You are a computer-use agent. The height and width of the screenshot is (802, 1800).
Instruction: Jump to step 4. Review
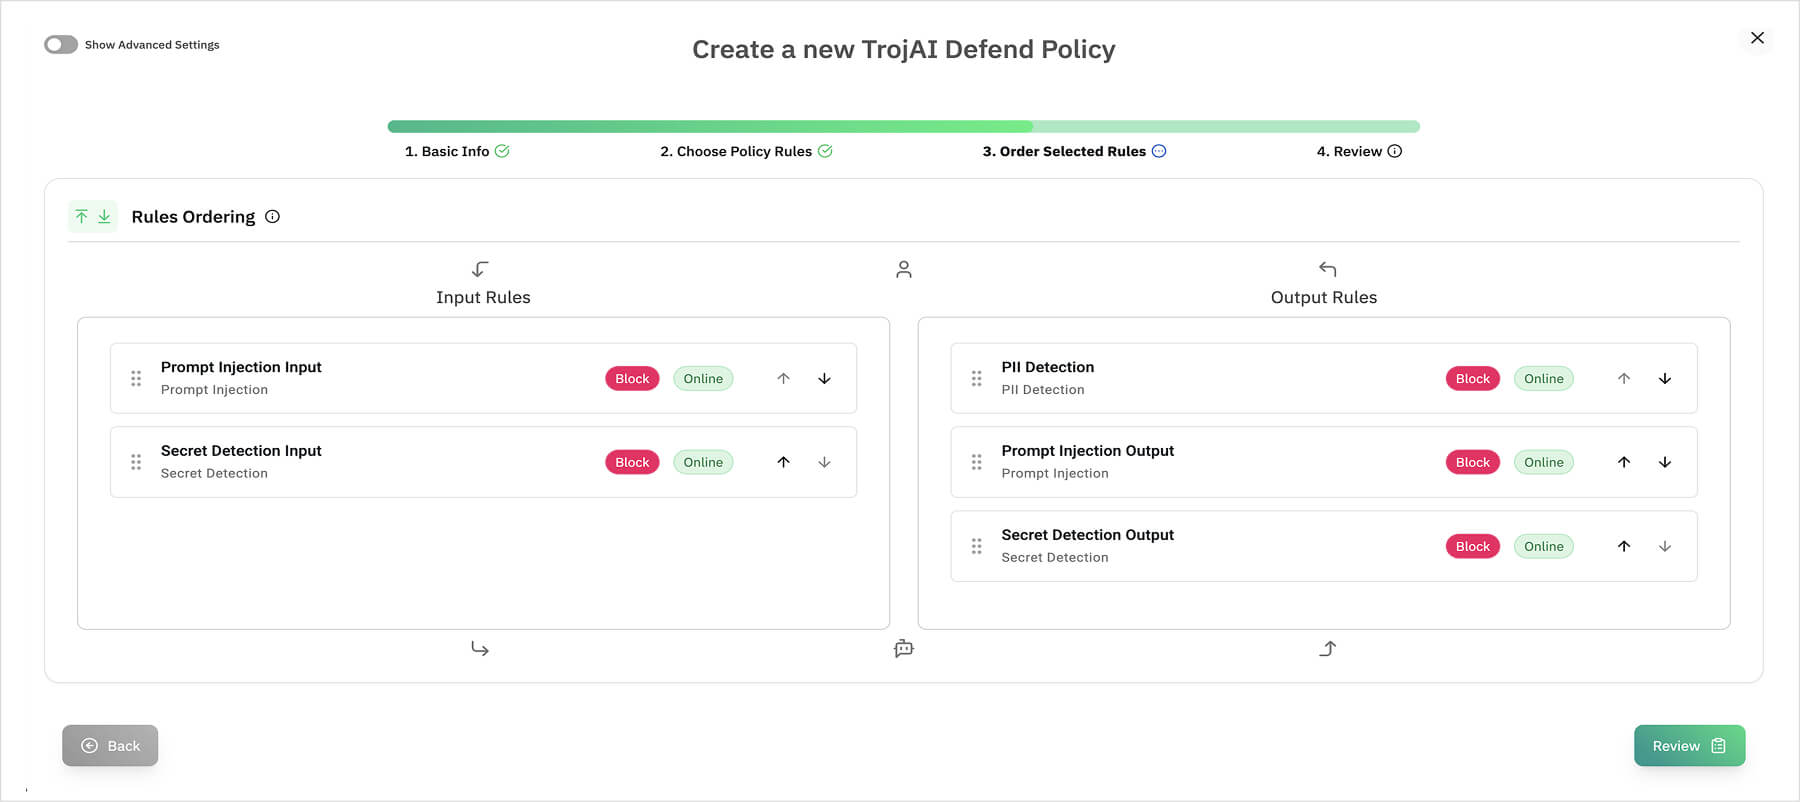[x=1349, y=151]
